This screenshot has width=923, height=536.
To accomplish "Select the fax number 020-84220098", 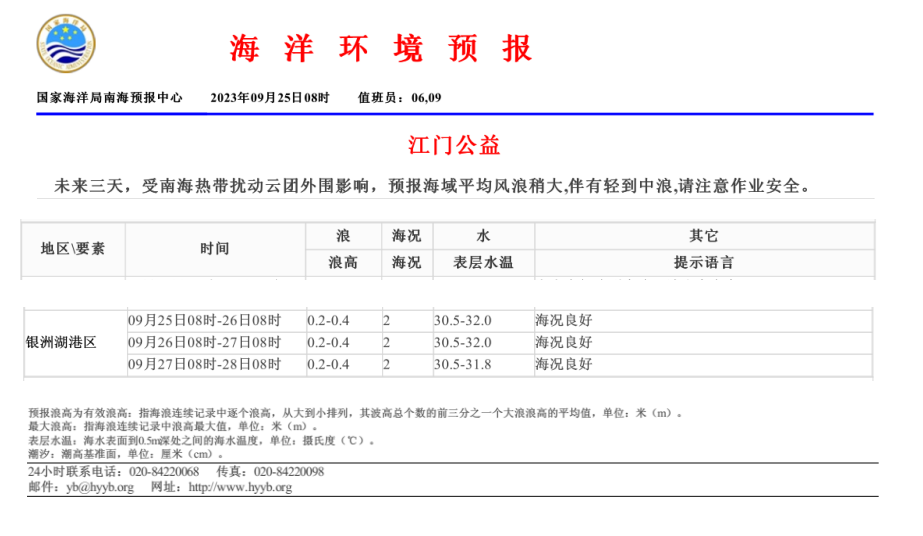I will (x=289, y=472).
